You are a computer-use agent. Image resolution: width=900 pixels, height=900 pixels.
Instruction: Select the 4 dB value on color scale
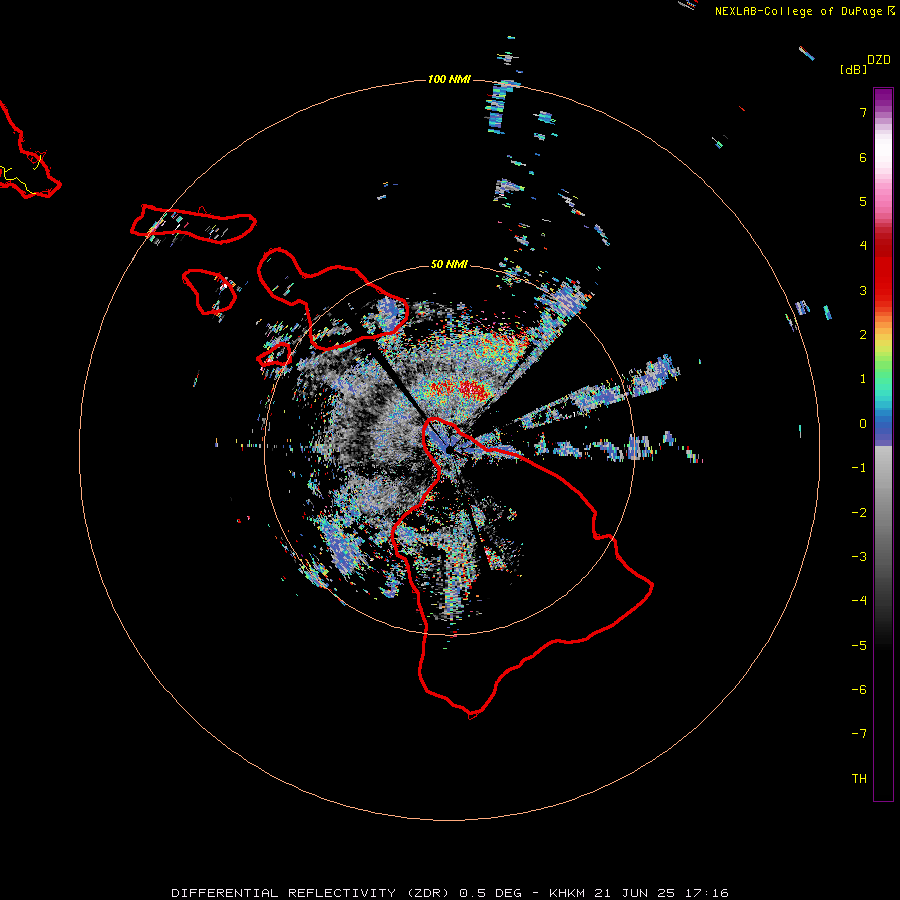point(863,246)
